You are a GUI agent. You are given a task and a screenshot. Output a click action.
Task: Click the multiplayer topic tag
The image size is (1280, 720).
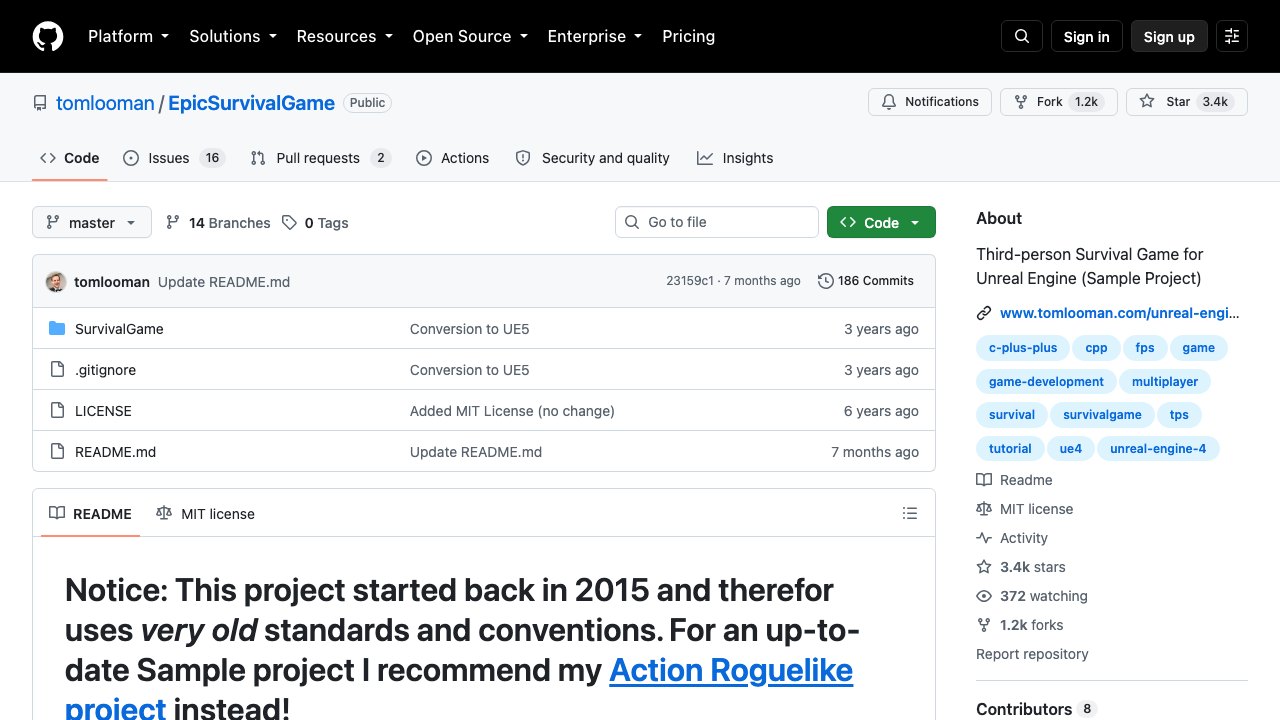coord(1165,382)
